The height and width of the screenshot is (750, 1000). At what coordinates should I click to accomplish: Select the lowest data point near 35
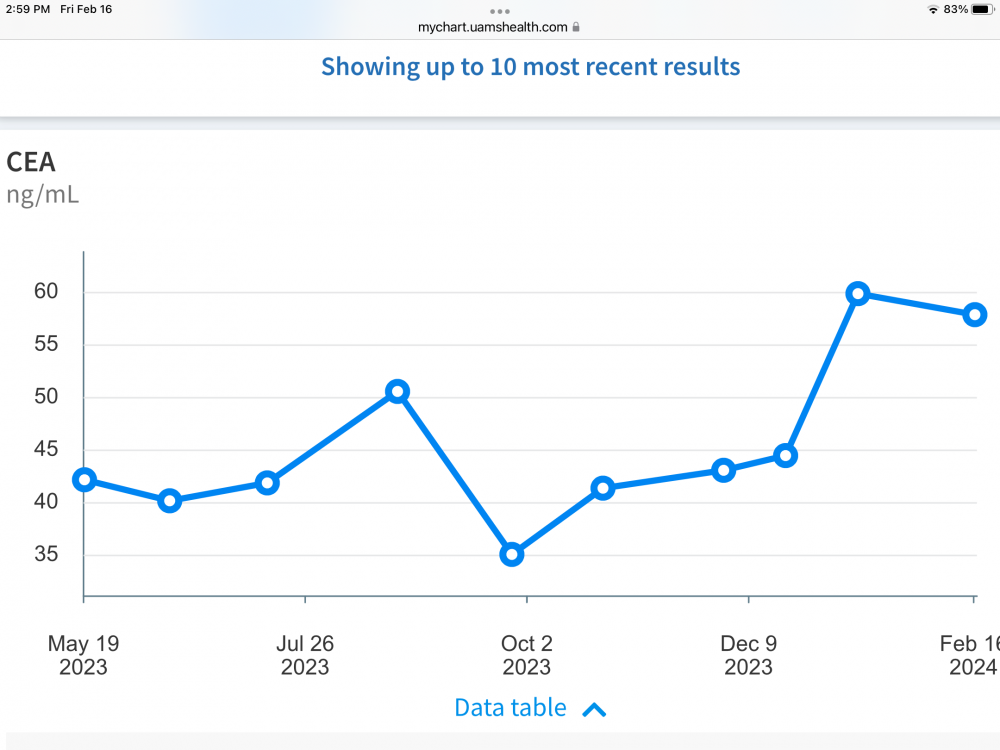tap(511, 554)
